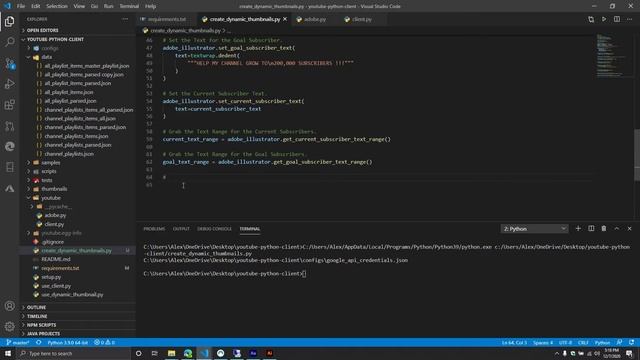Maximize the panel with up chevron

[x=617, y=229]
